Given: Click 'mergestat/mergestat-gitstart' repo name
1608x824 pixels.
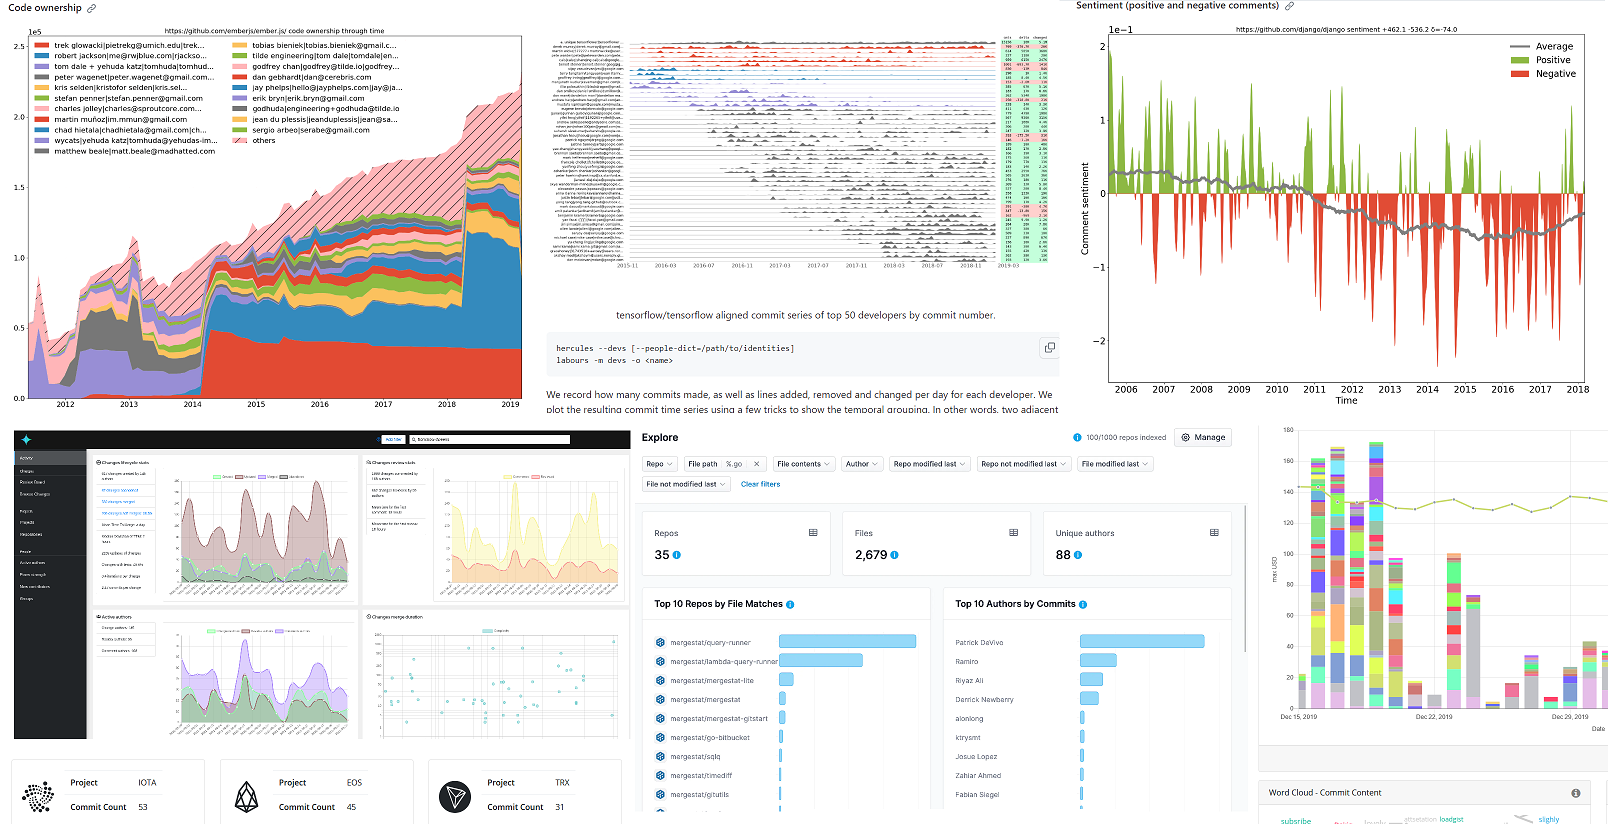Looking at the screenshot, I should click(x=719, y=719).
